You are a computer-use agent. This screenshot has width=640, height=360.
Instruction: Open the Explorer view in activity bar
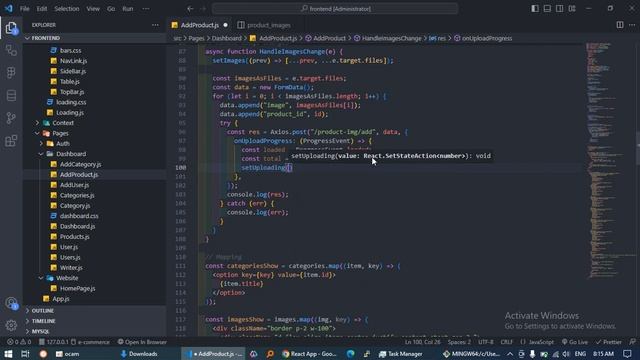(11, 28)
